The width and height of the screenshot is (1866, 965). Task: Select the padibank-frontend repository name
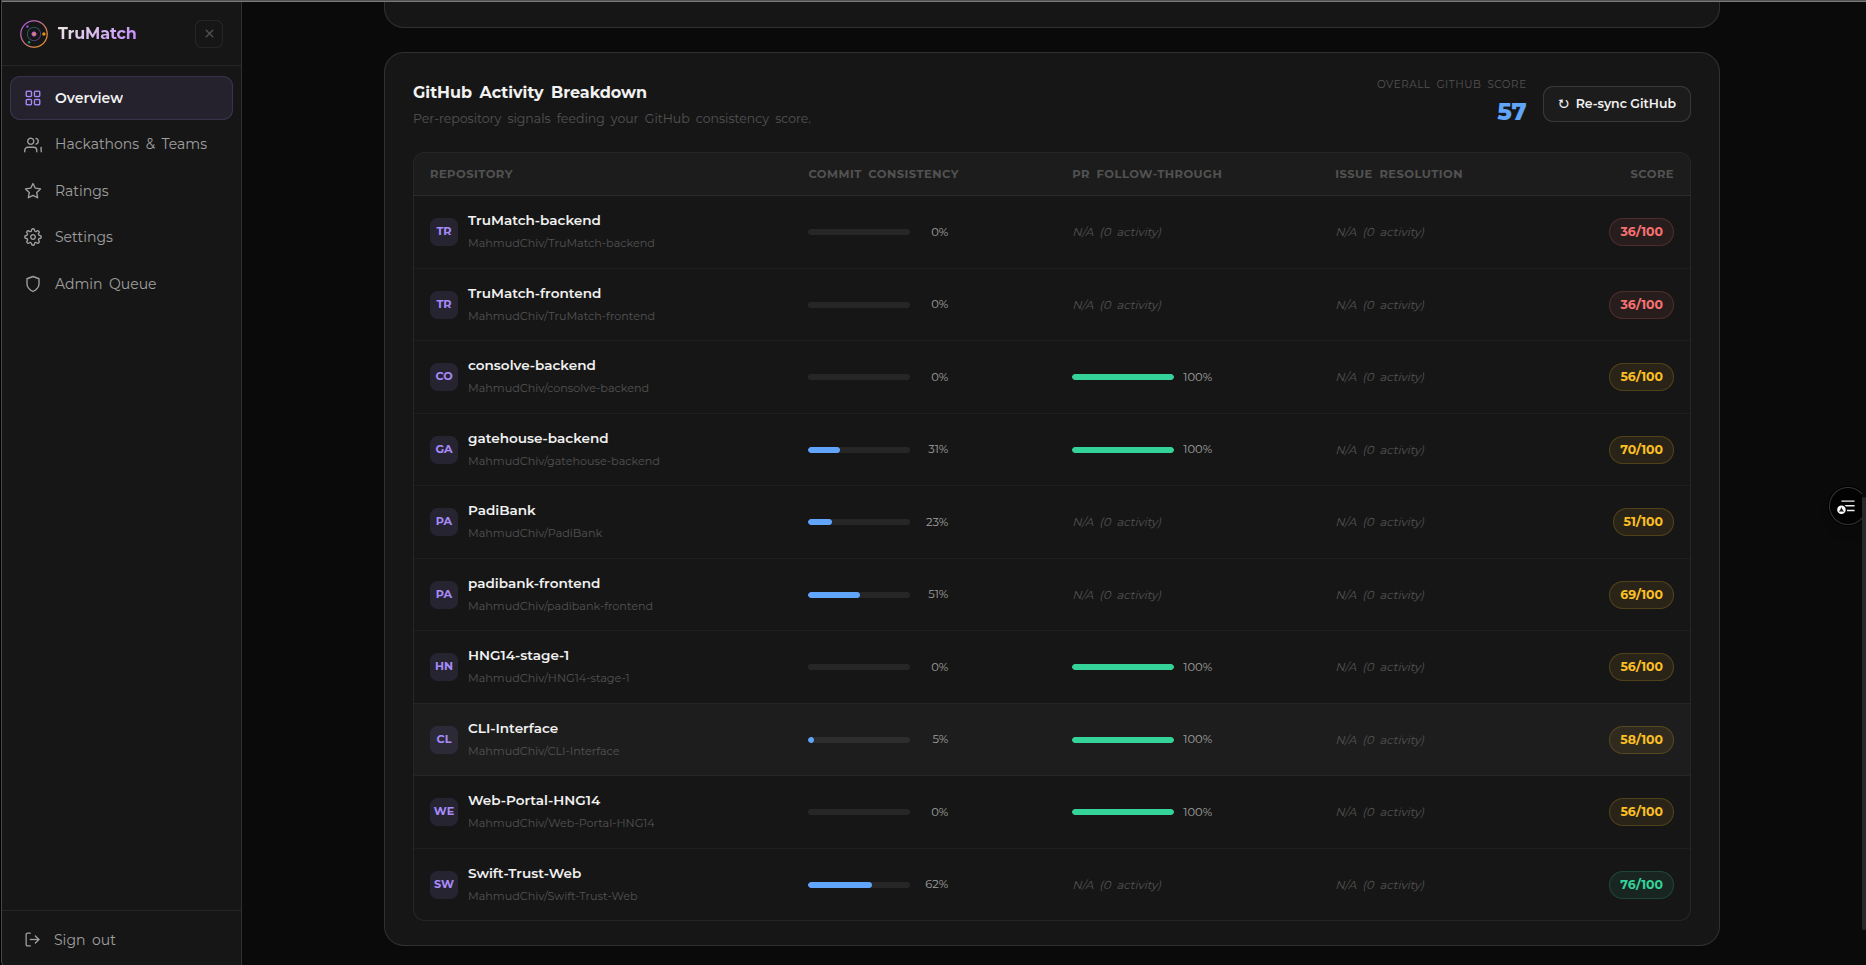click(534, 584)
